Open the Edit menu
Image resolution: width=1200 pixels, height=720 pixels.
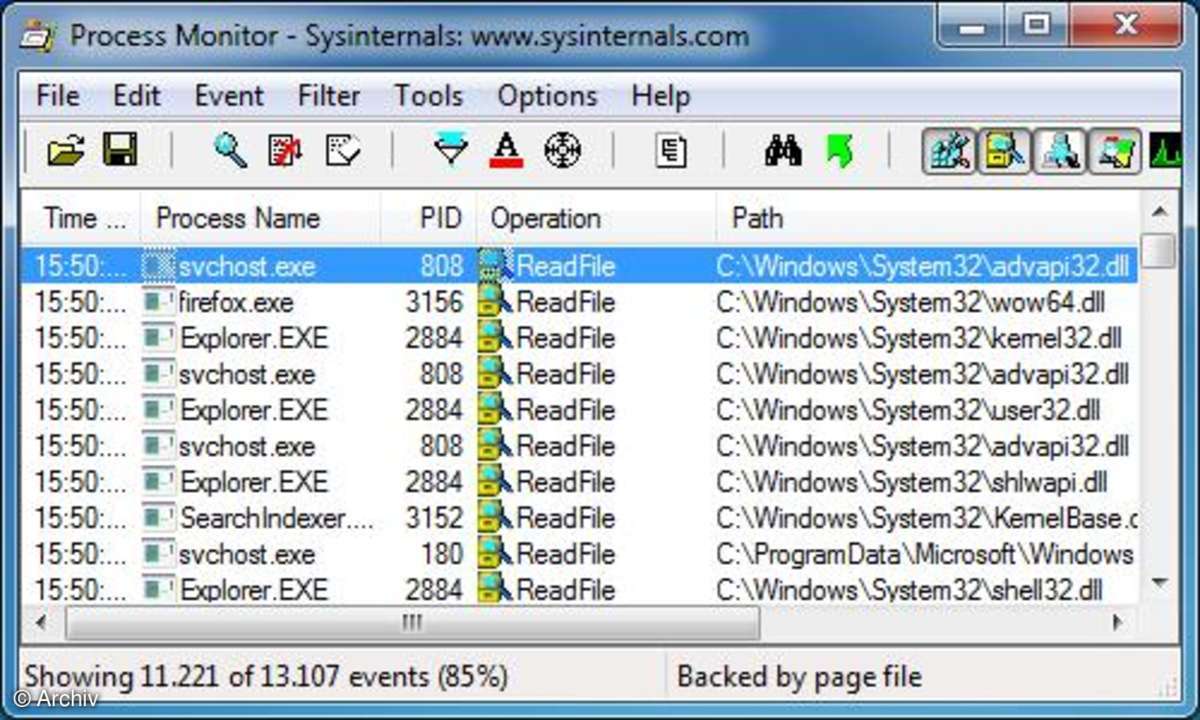pyautogui.click(x=137, y=96)
